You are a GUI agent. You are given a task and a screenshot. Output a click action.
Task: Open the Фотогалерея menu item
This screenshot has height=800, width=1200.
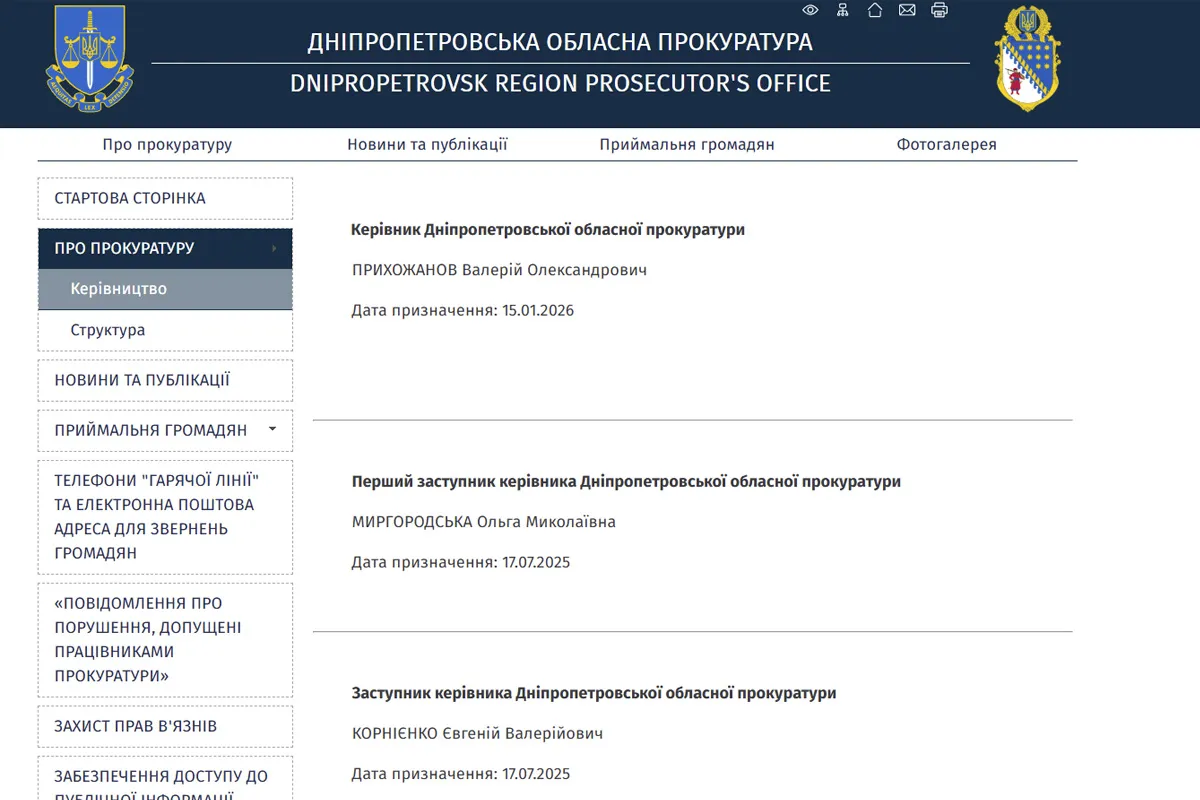[948, 143]
